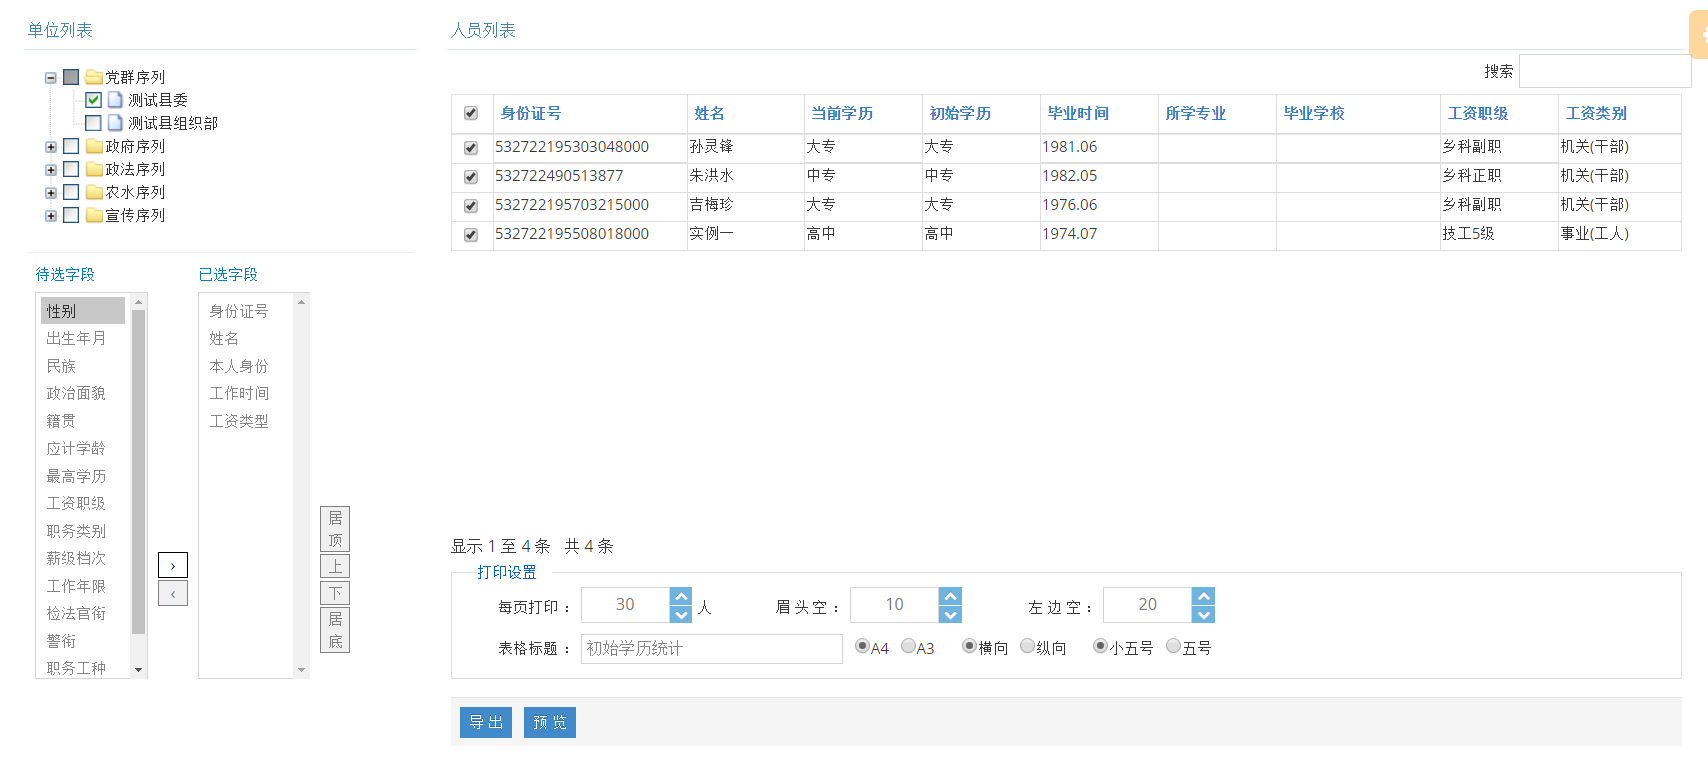Image resolution: width=1708 pixels, height=765 pixels.
Task: Check the 政府序列 checkbox
Action: (x=71, y=146)
